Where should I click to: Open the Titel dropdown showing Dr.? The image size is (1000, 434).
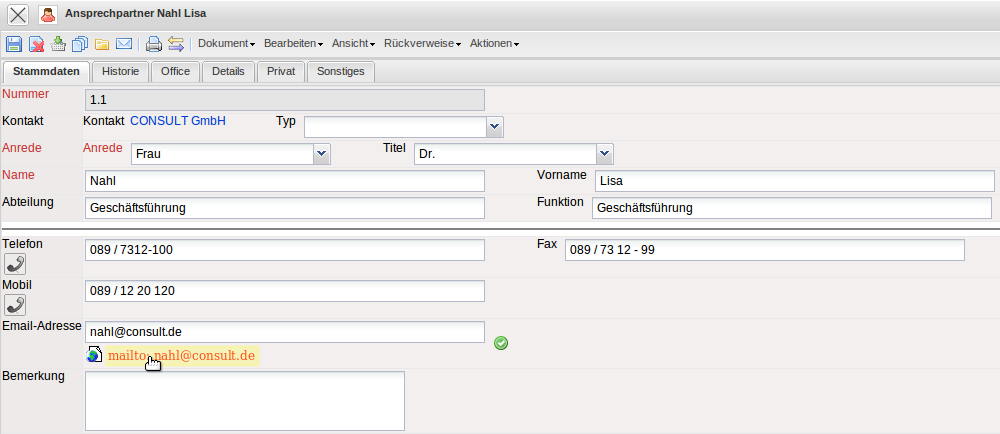604,154
